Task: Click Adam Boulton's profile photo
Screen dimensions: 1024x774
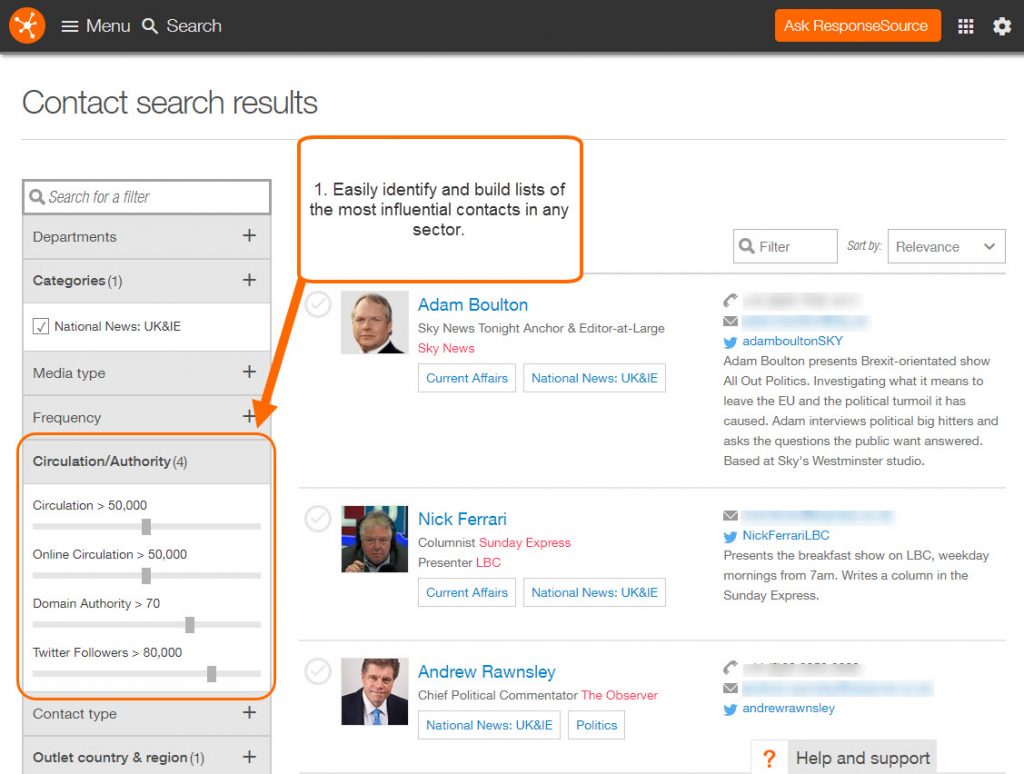Action: [x=375, y=323]
